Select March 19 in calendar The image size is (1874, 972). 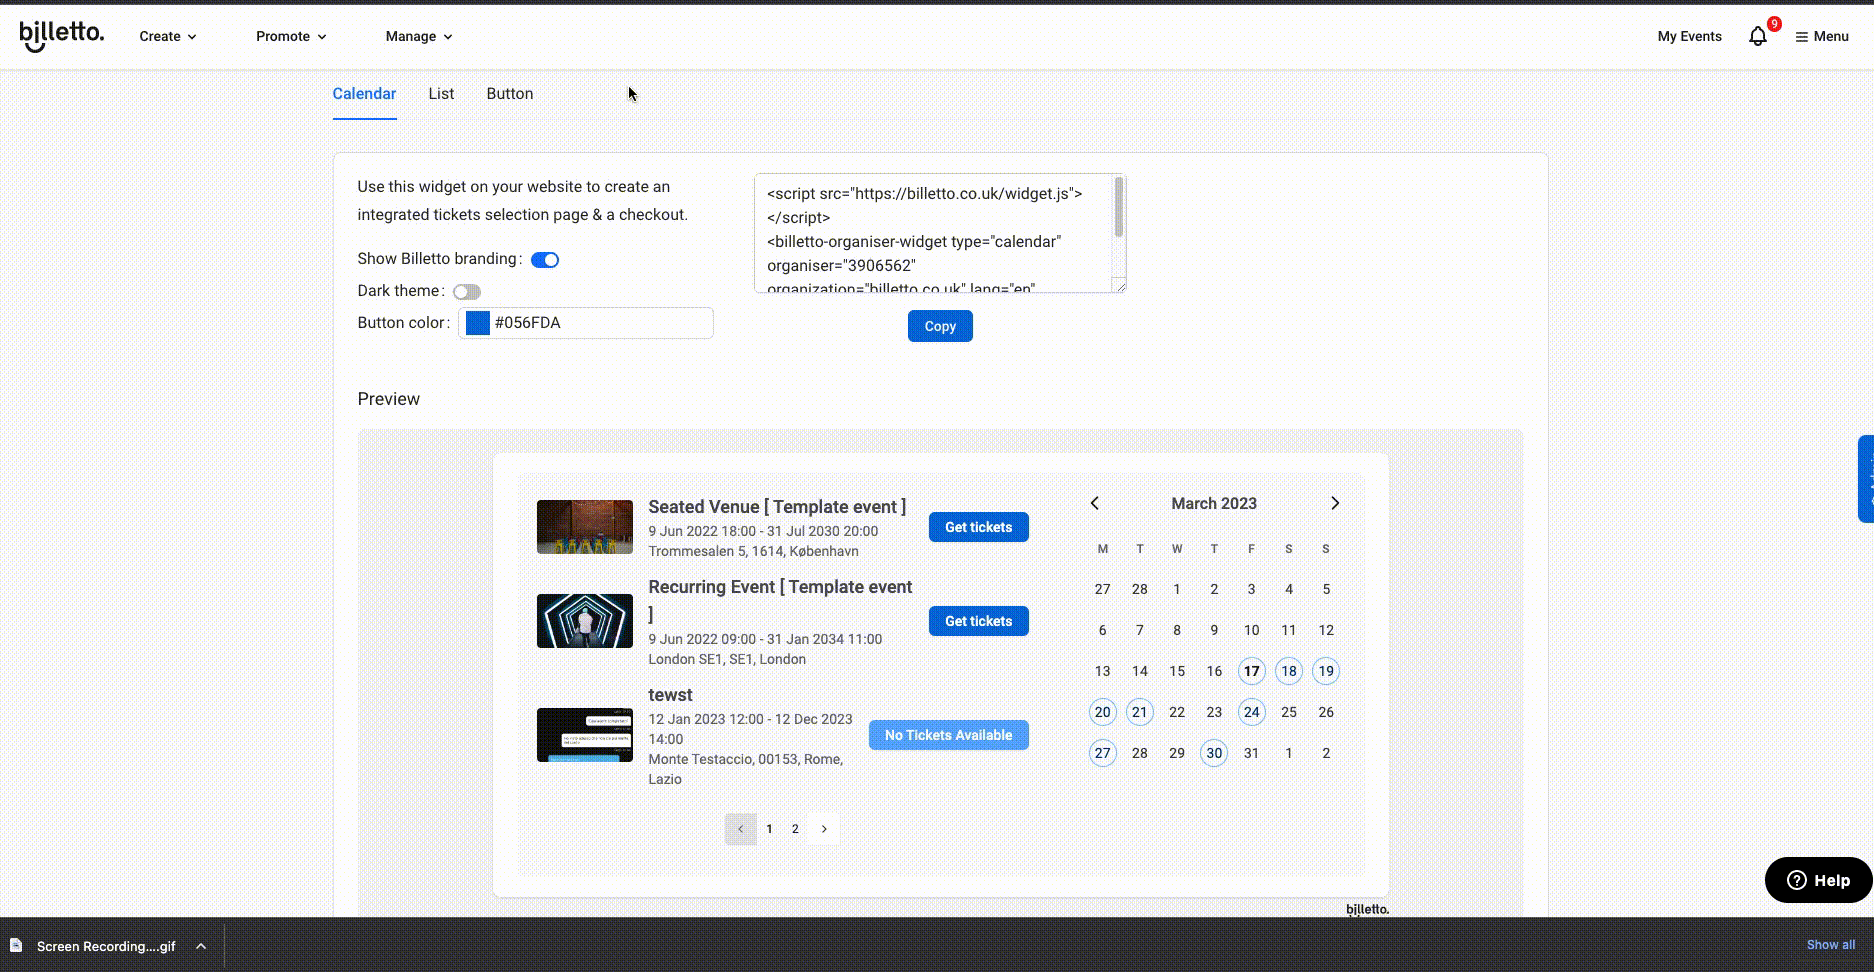tap(1326, 671)
